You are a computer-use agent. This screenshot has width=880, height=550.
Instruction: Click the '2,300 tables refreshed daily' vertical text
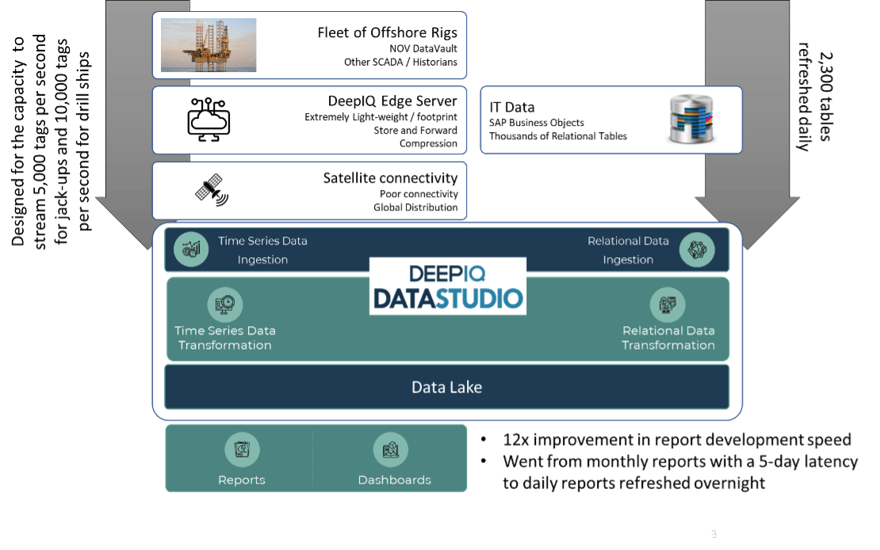pos(815,97)
